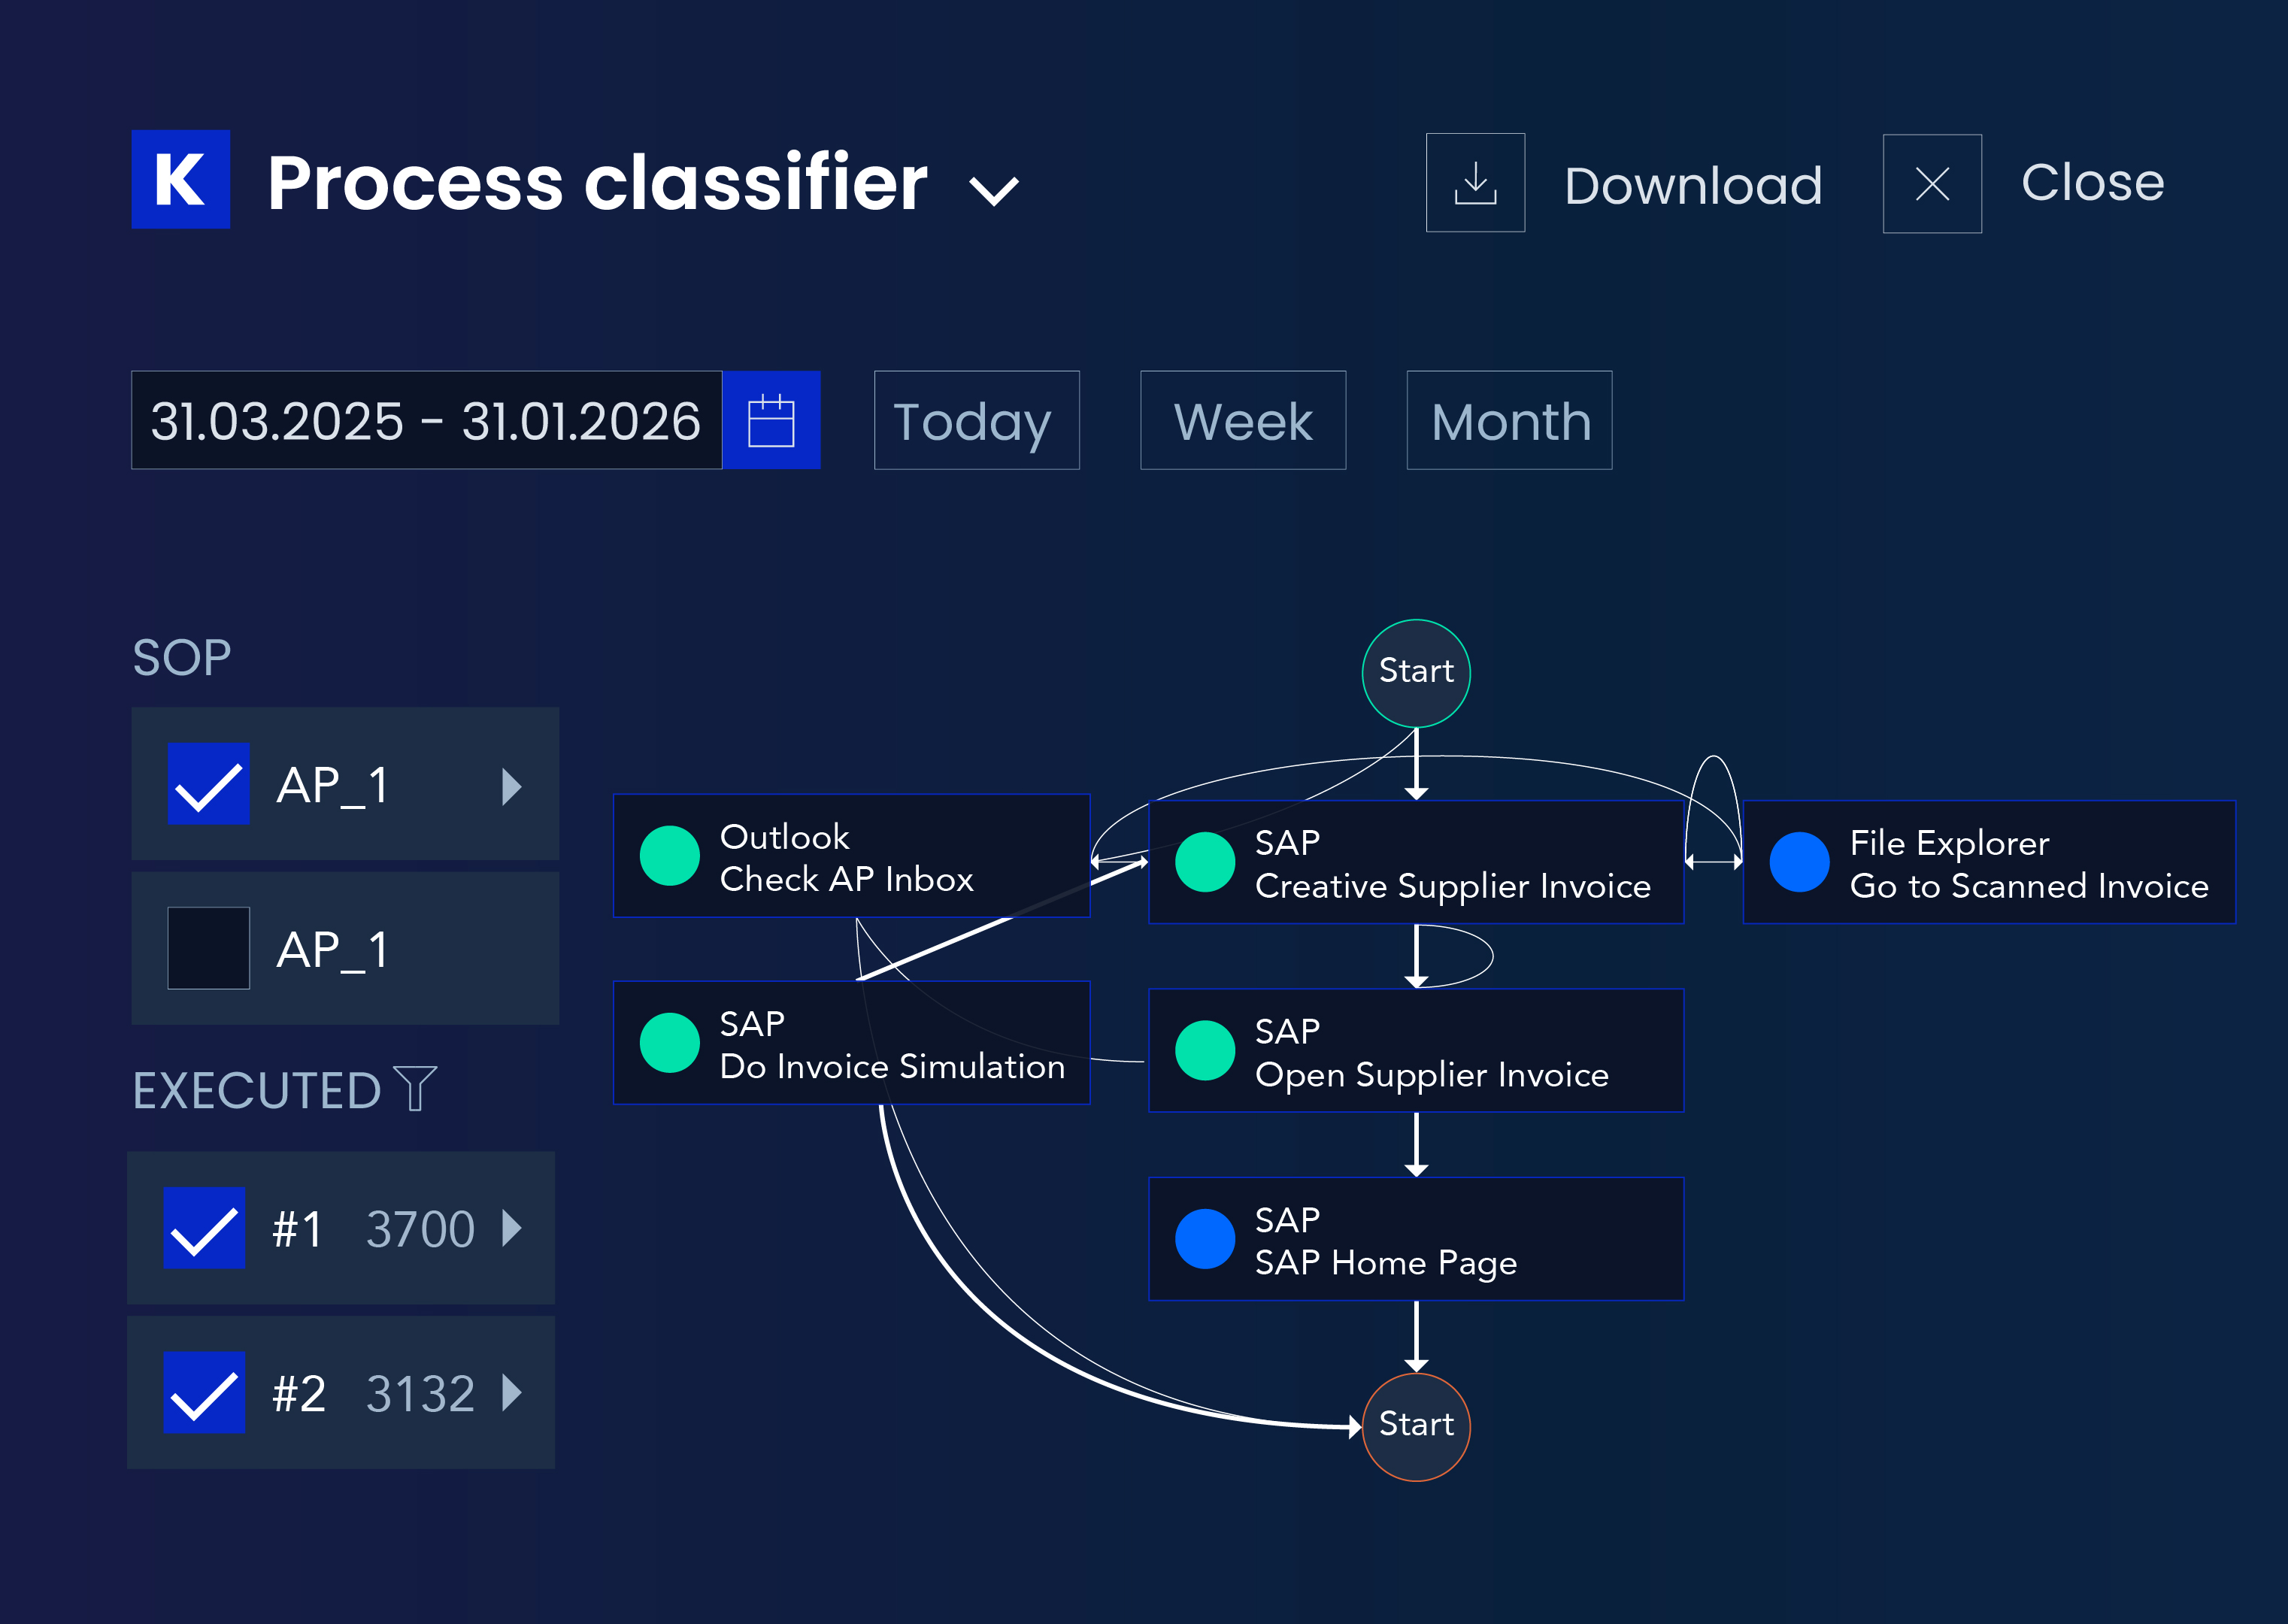
Task: Click the date range input field
Action: point(427,420)
